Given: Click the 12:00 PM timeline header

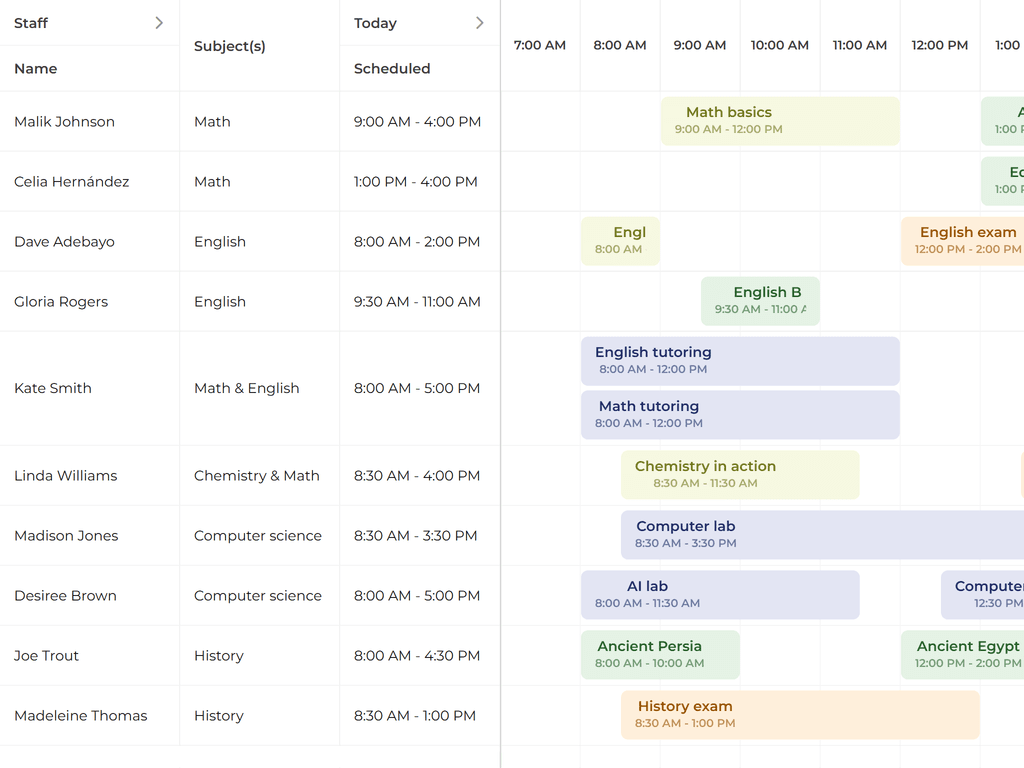Looking at the screenshot, I should tap(940, 45).
